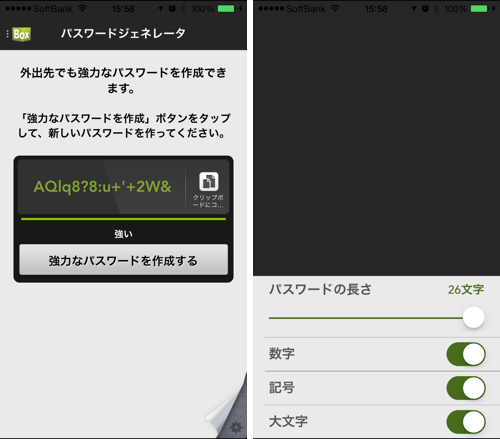This screenshot has width=500, height=439.
Task: Tap the menu dots beside Box logo
Action: coord(7,34)
